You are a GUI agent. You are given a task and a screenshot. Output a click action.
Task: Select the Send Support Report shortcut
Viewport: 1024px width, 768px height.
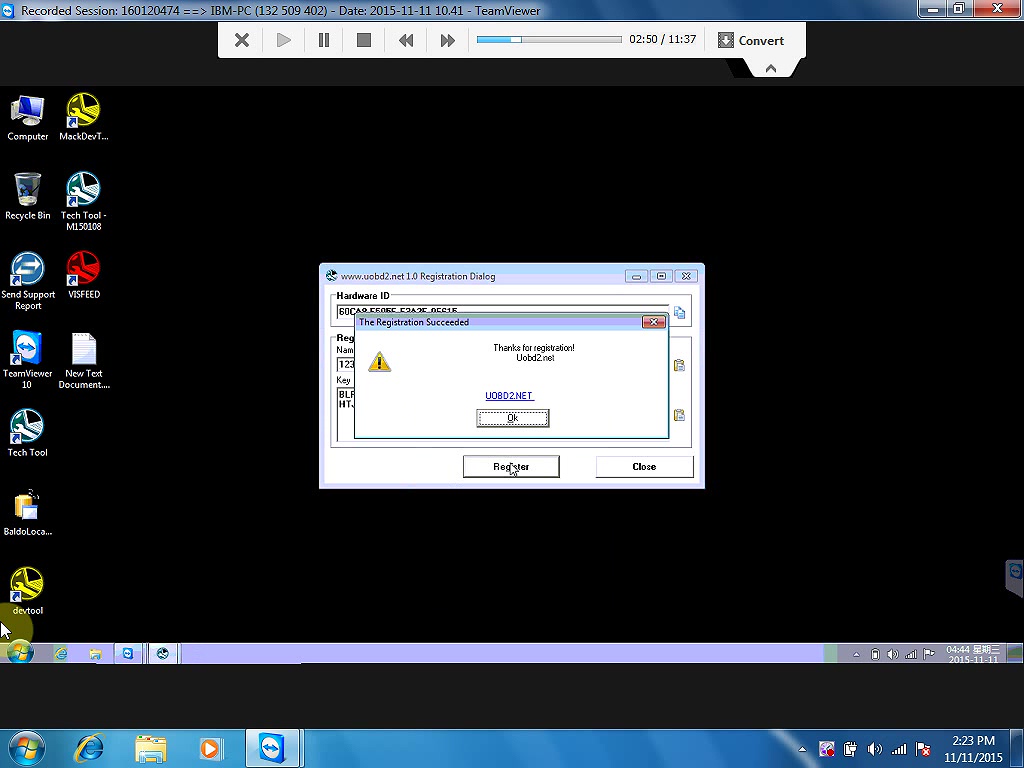click(x=28, y=281)
